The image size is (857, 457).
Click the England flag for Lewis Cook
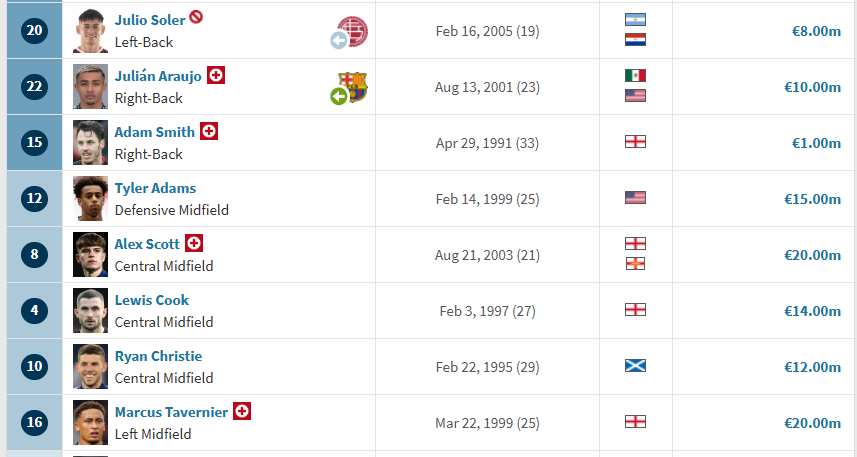pos(635,310)
